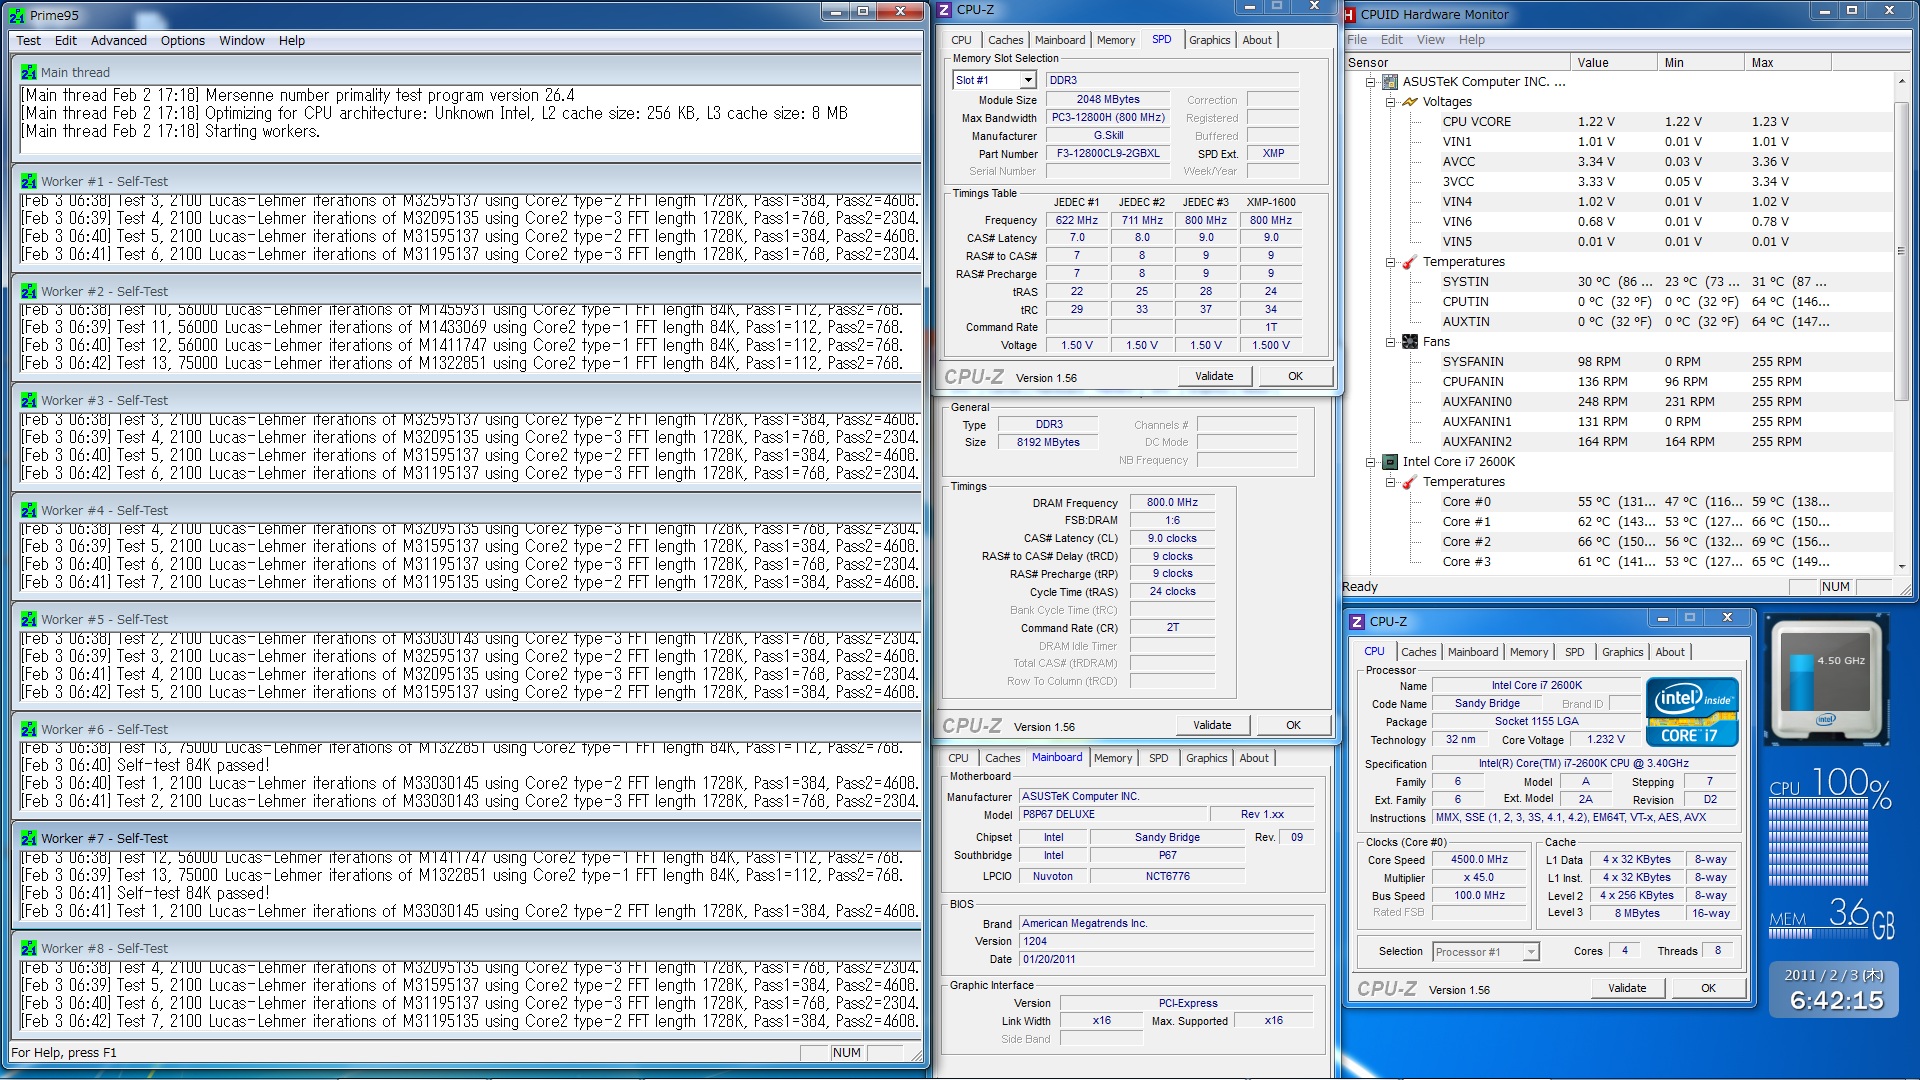The image size is (1920, 1080).
Task: Collapse the ASUSTeK Temperatures branch
Action: point(1390,262)
